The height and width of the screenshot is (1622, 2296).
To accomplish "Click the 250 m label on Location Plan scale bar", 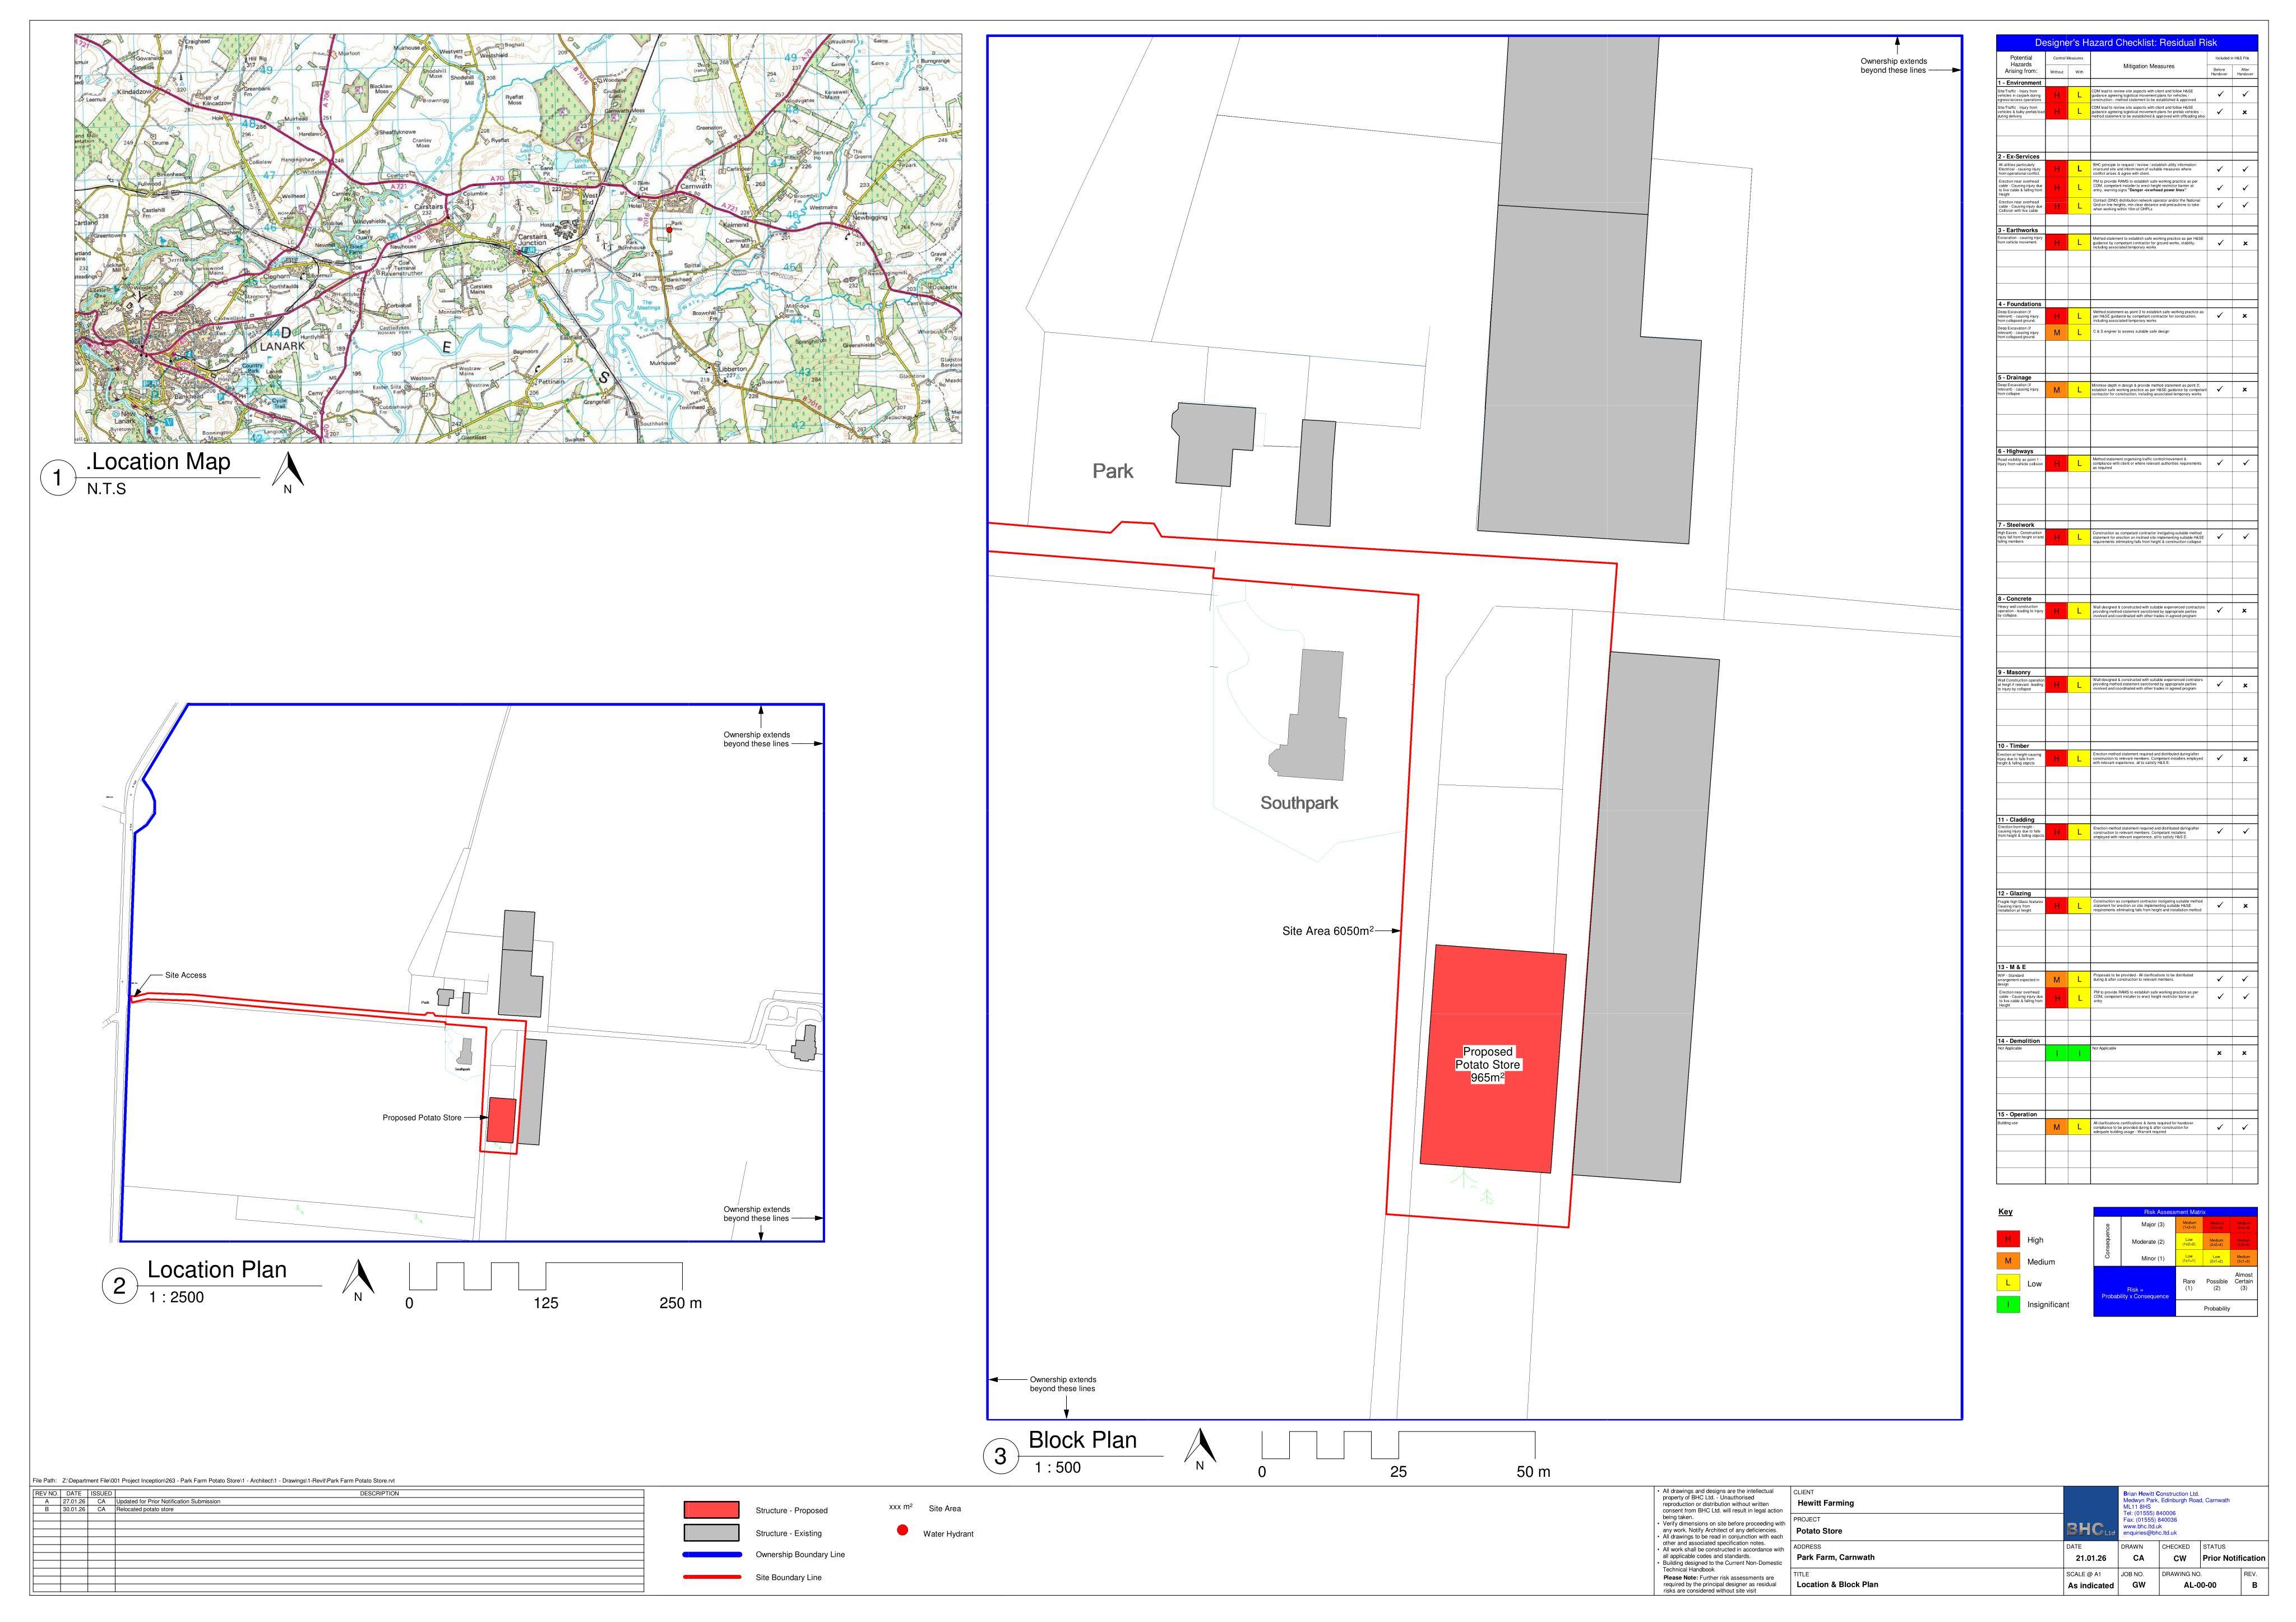I will (x=680, y=1303).
